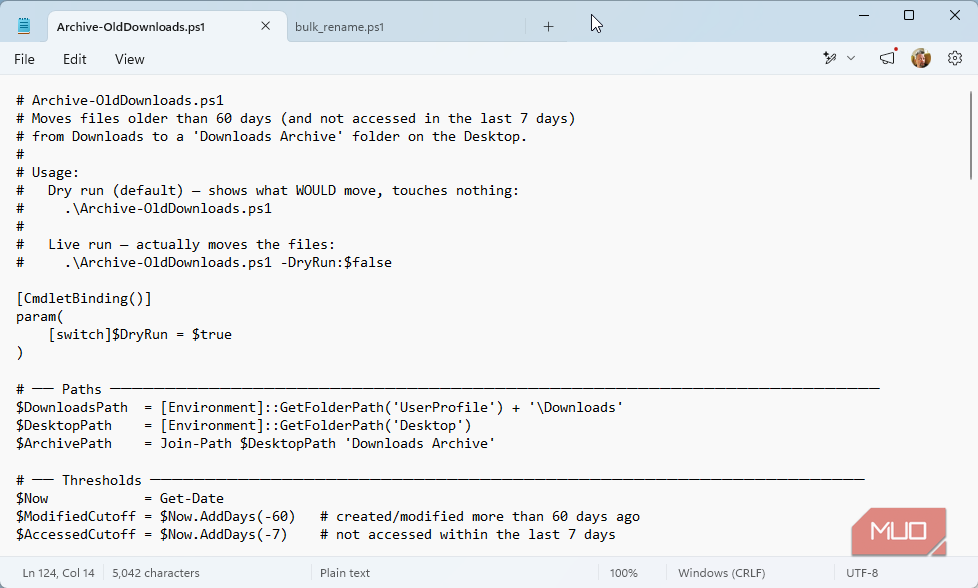Click the '# Moves files older than 60 days' line
The height and width of the screenshot is (588, 978).
pyautogui.click(x=296, y=118)
